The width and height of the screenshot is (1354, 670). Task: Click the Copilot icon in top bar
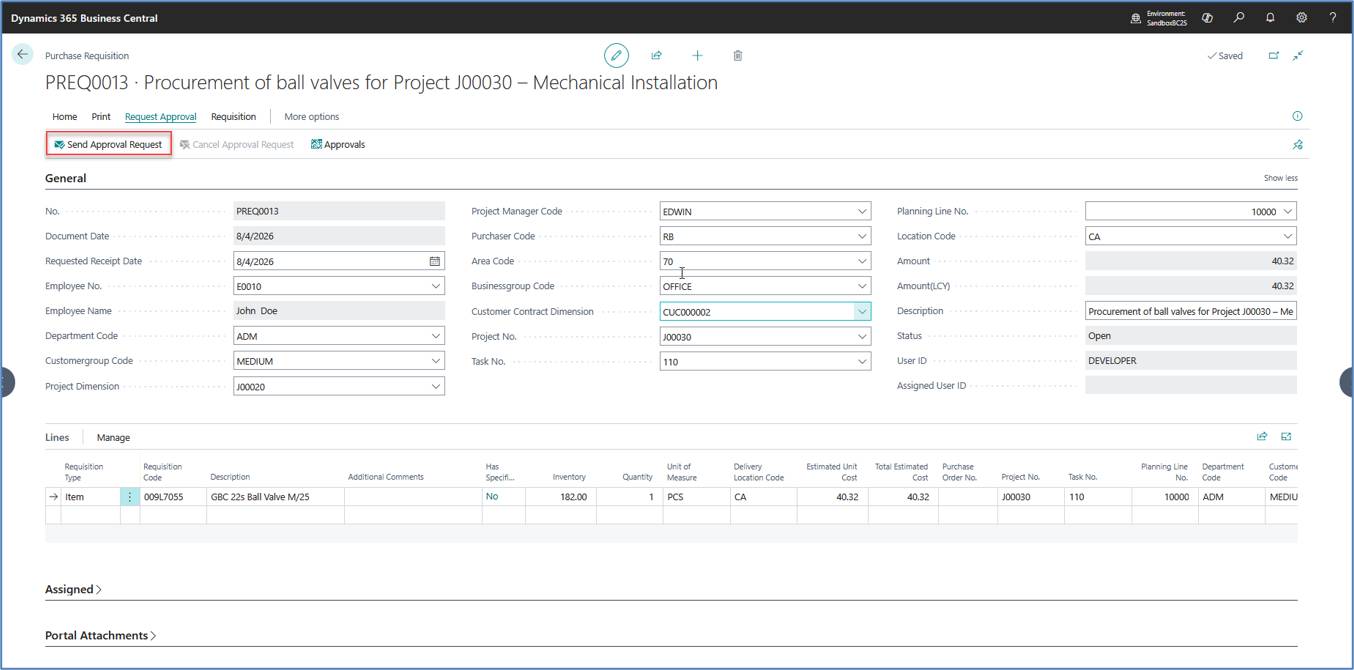tap(1207, 17)
